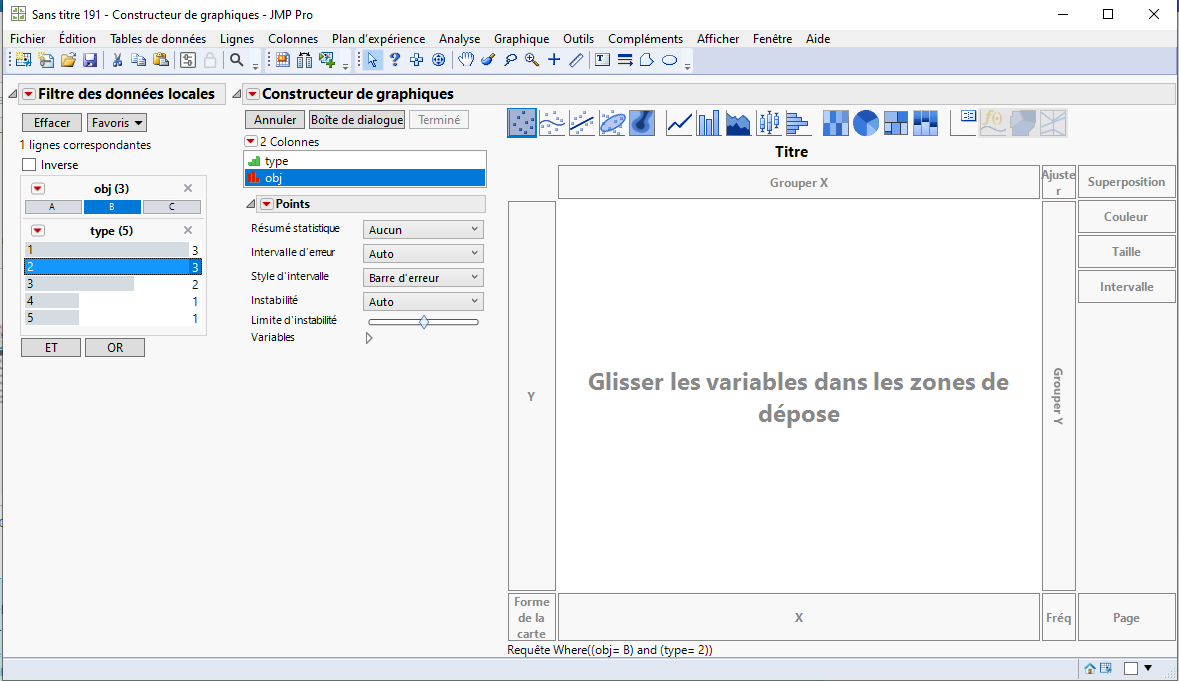This screenshot has height=681, width=1179.
Task: Open the Fichier menu
Action: pyautogui.click(x=28, y=39)
